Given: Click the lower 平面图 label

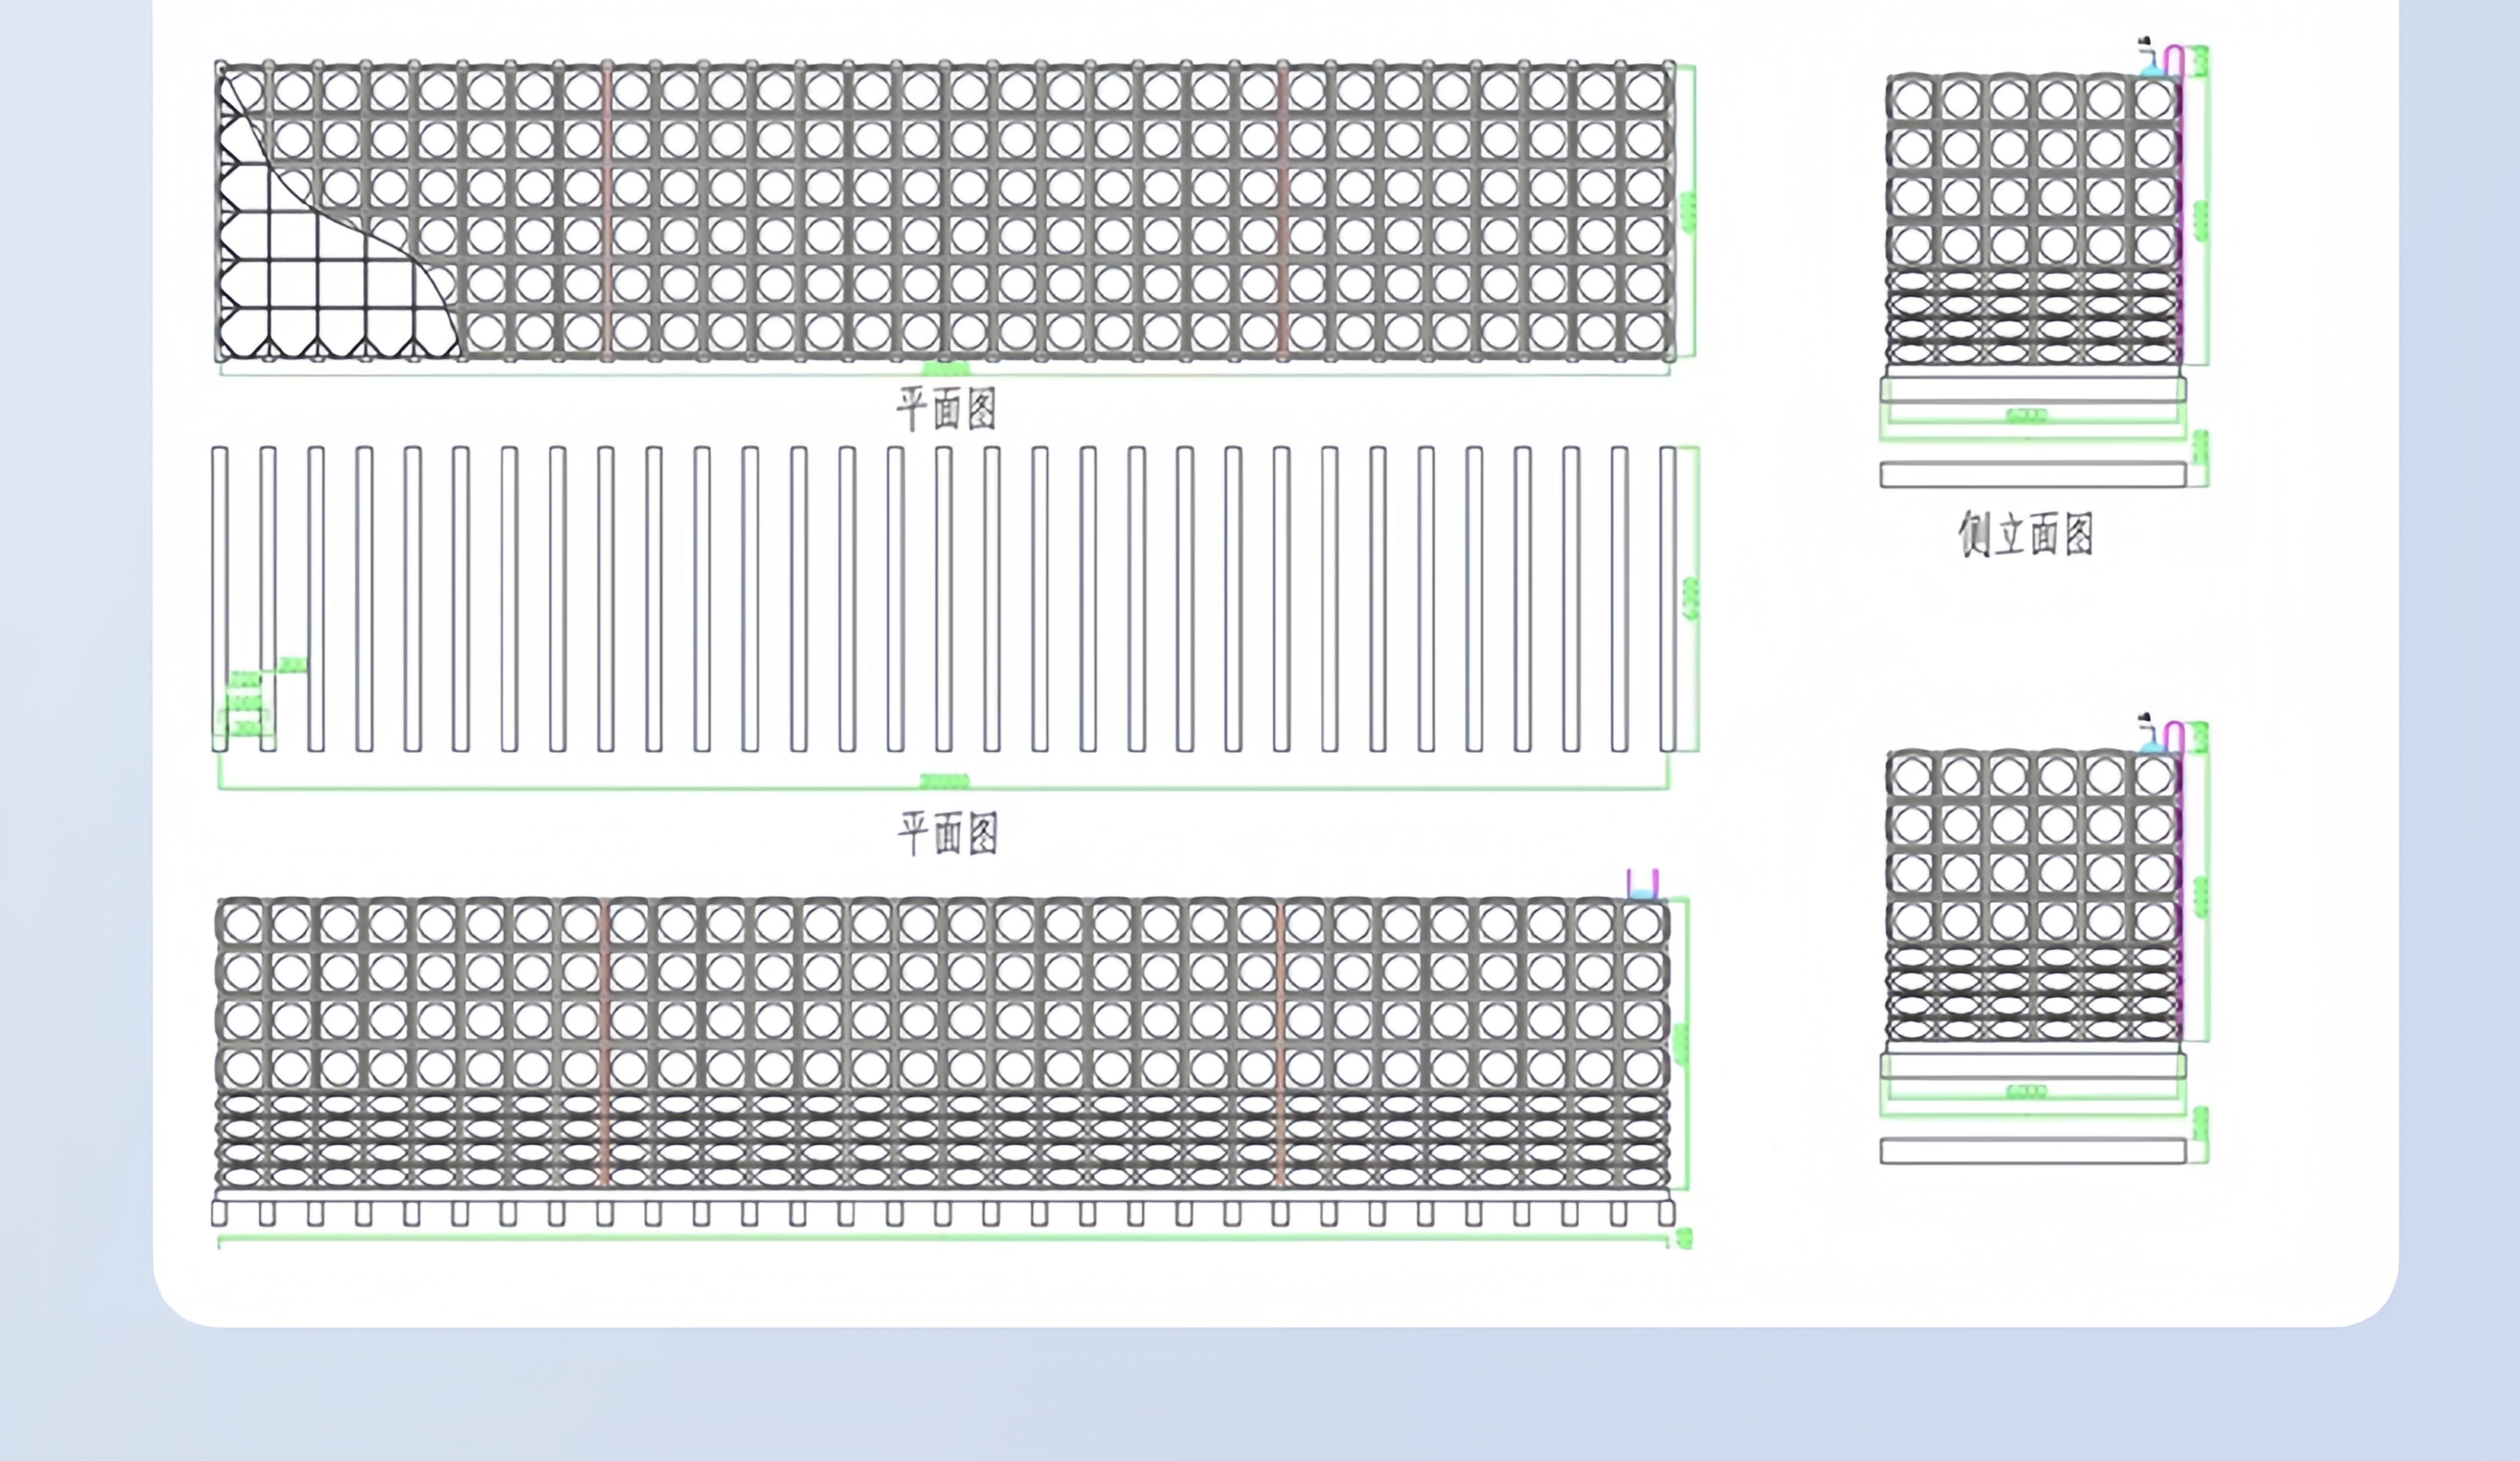Looking at the screenshot, I should tap(947, 833).
